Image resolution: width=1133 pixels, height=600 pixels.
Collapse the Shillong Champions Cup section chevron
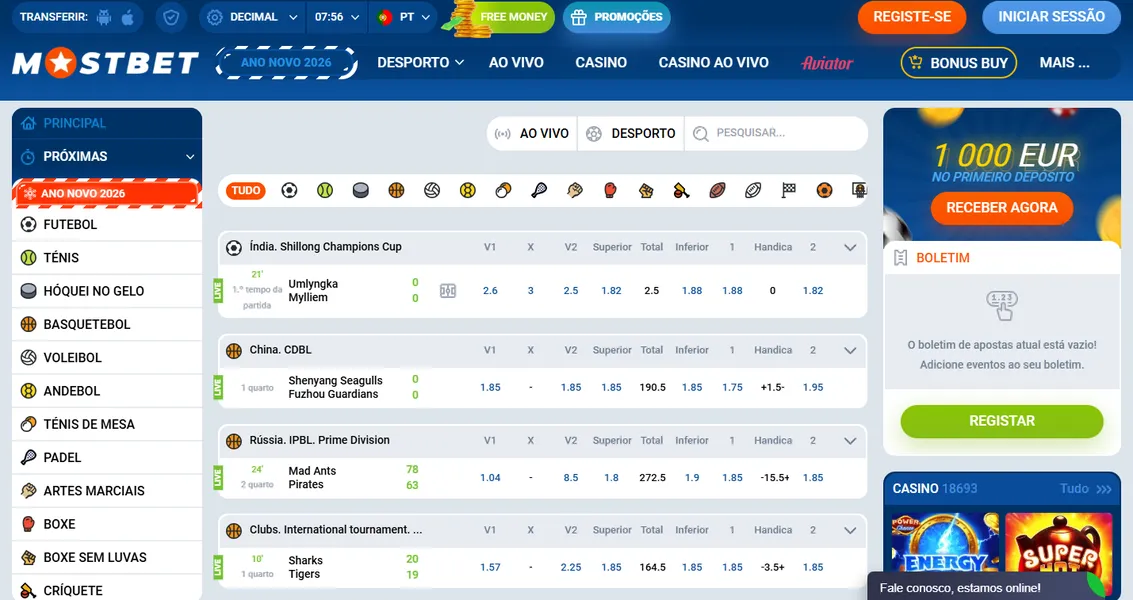[x=850, y=247]
